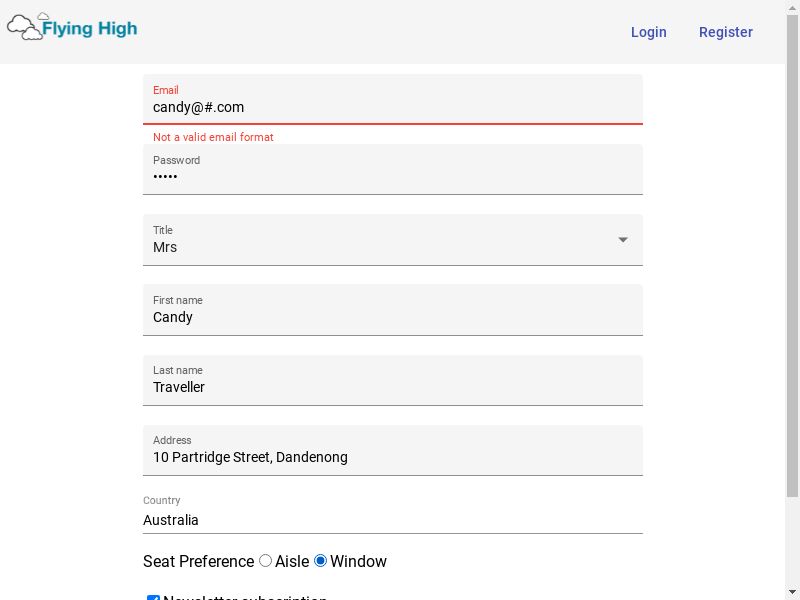Click the Email field containing candy@#.com
The width and height of the screenshot is (800, 600).
392,107
